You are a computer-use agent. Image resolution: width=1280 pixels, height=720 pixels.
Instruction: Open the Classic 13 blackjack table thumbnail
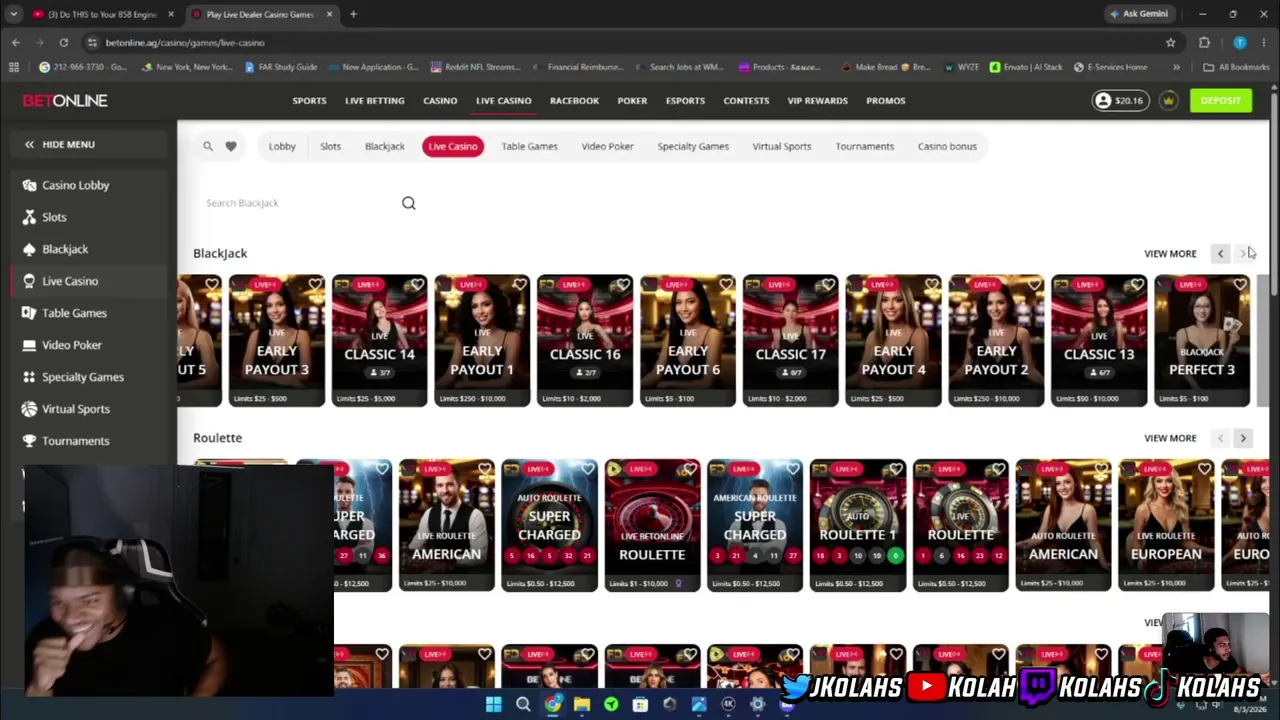coord(1099,341)
